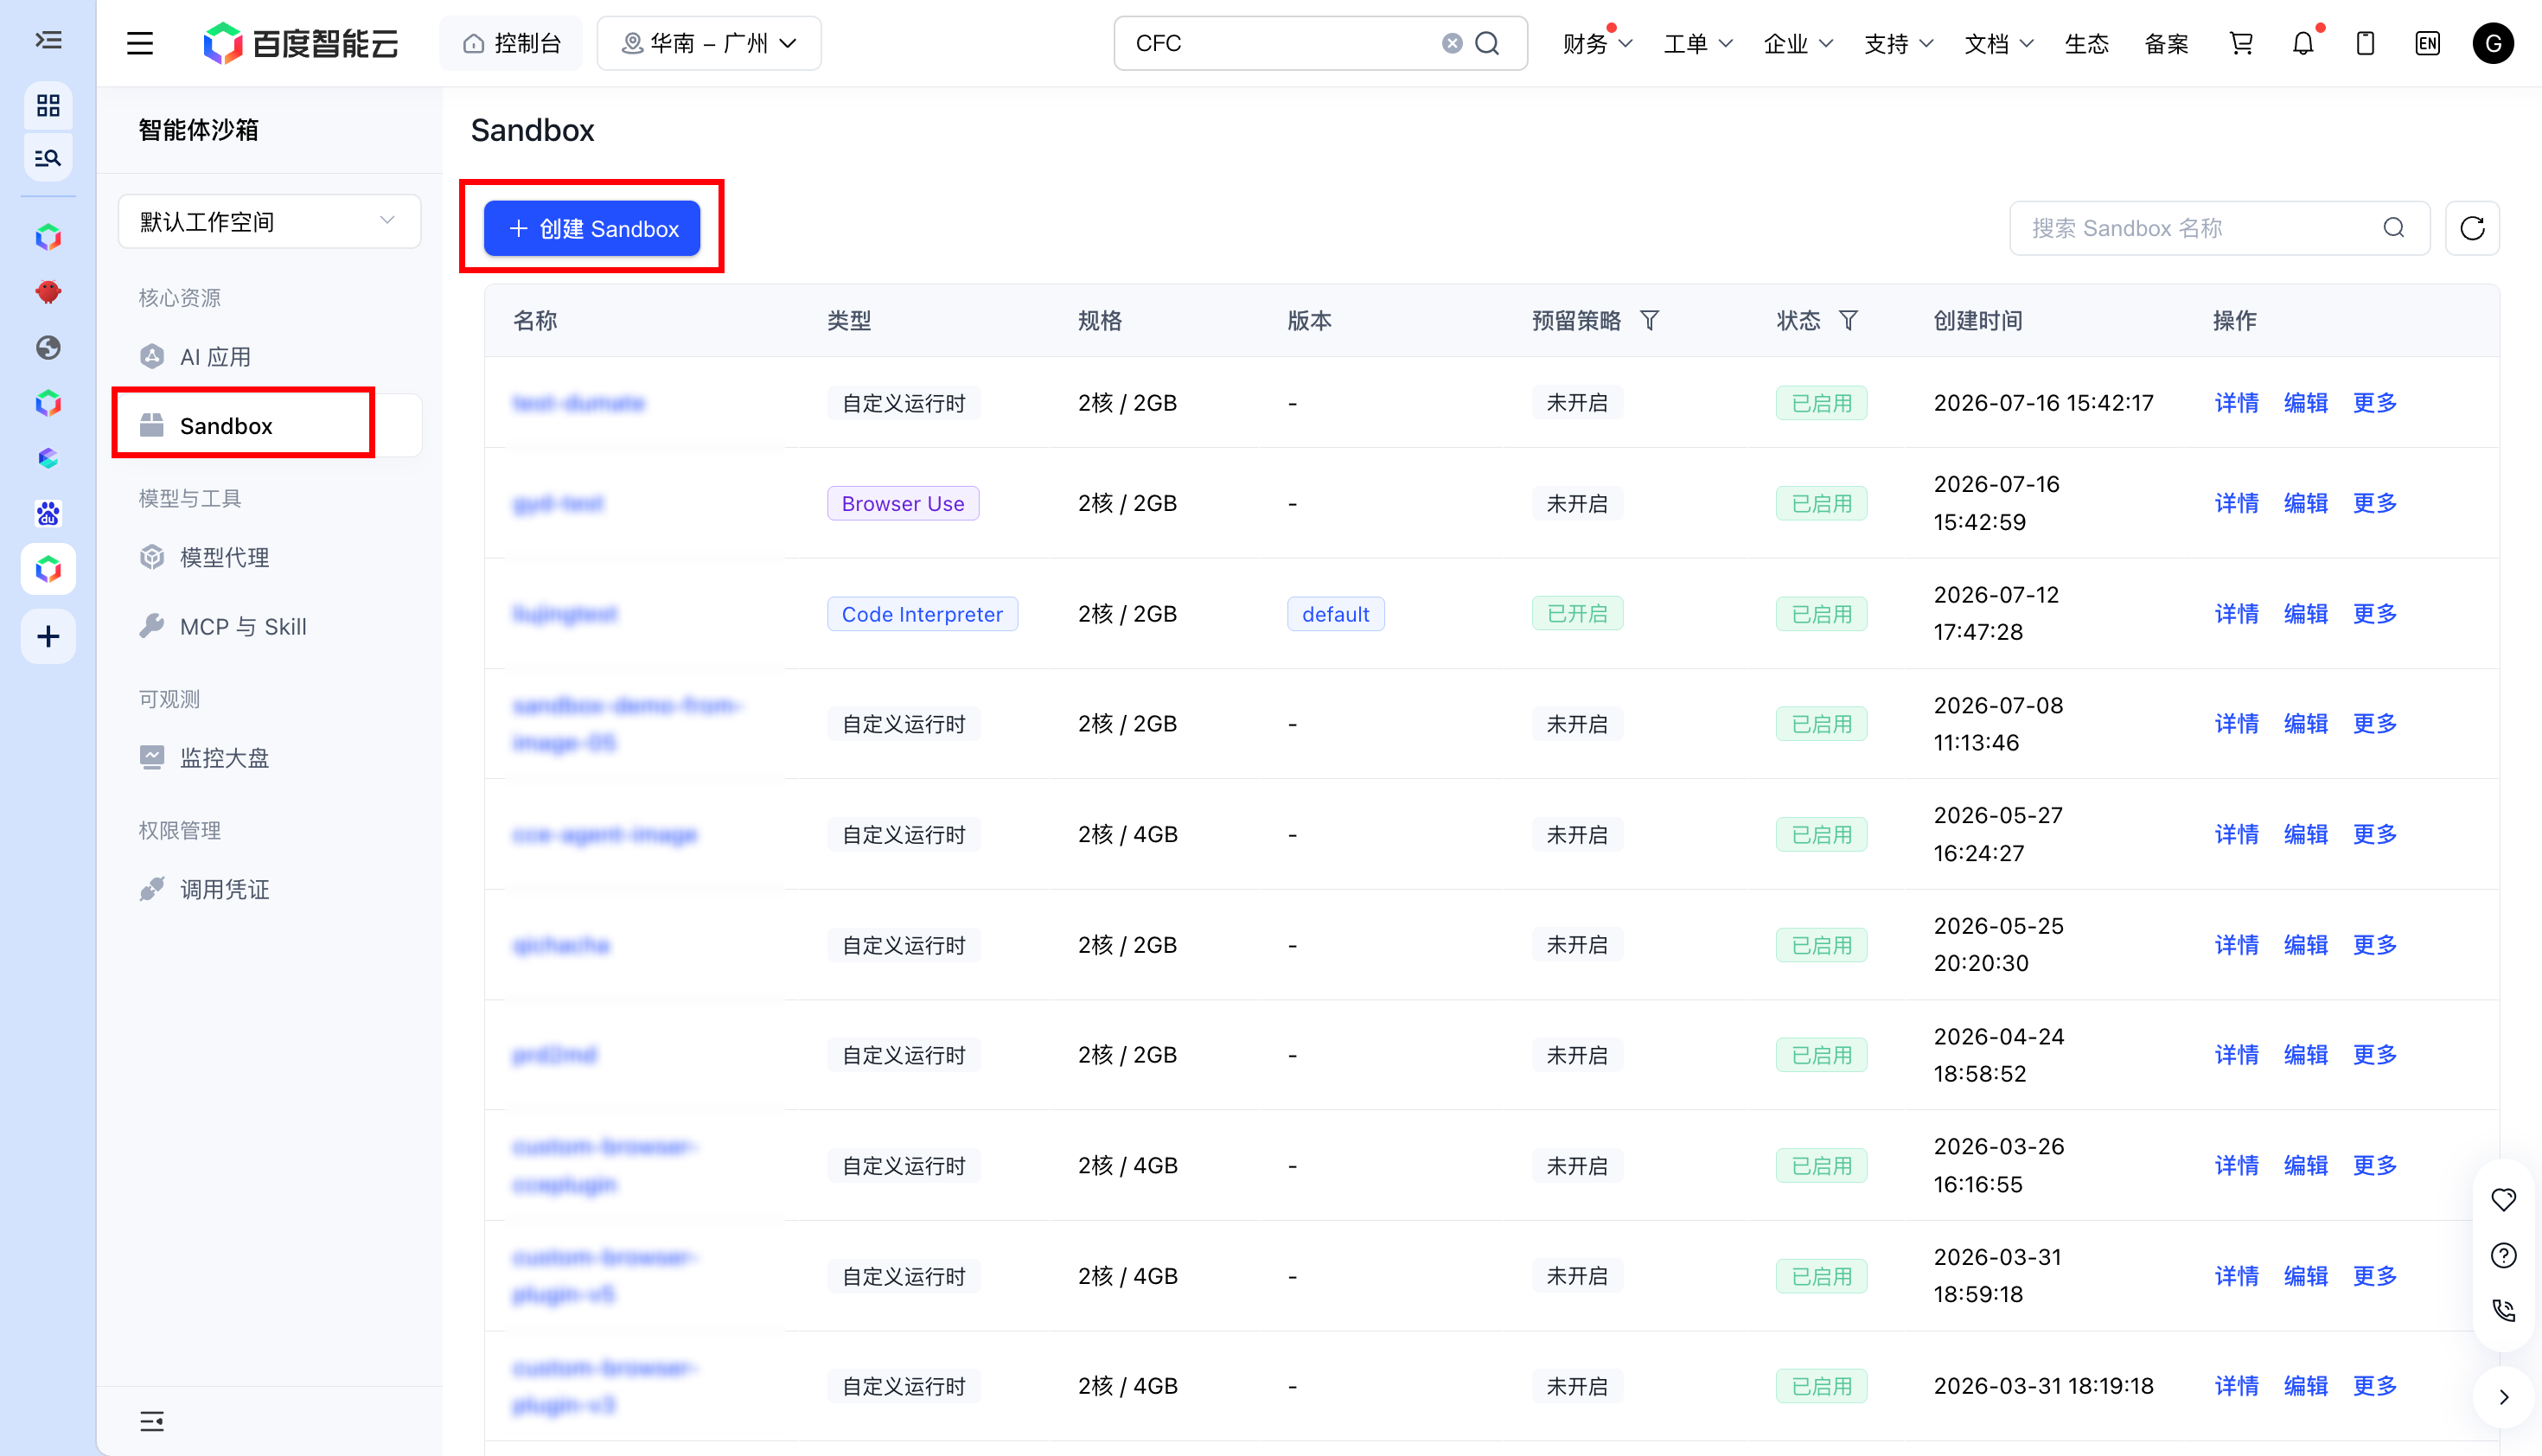Select Sandbox in the sidebar

tap(269, 425)
